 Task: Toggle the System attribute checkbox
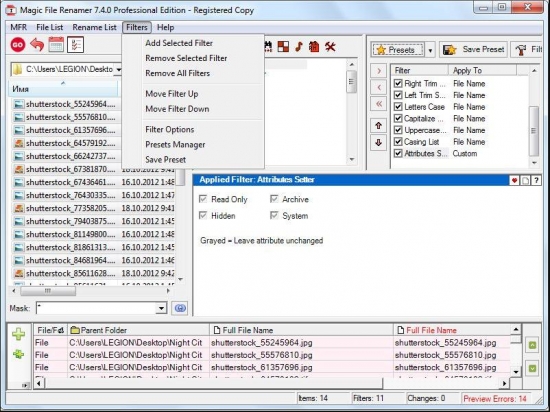(274, 215)
